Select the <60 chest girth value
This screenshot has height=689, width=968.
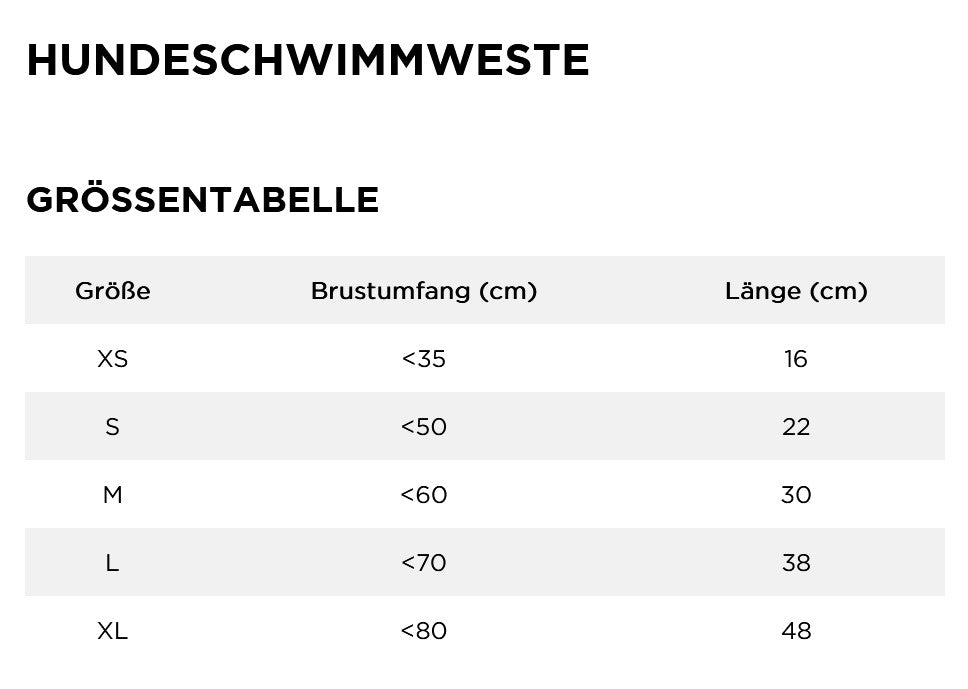424,495
